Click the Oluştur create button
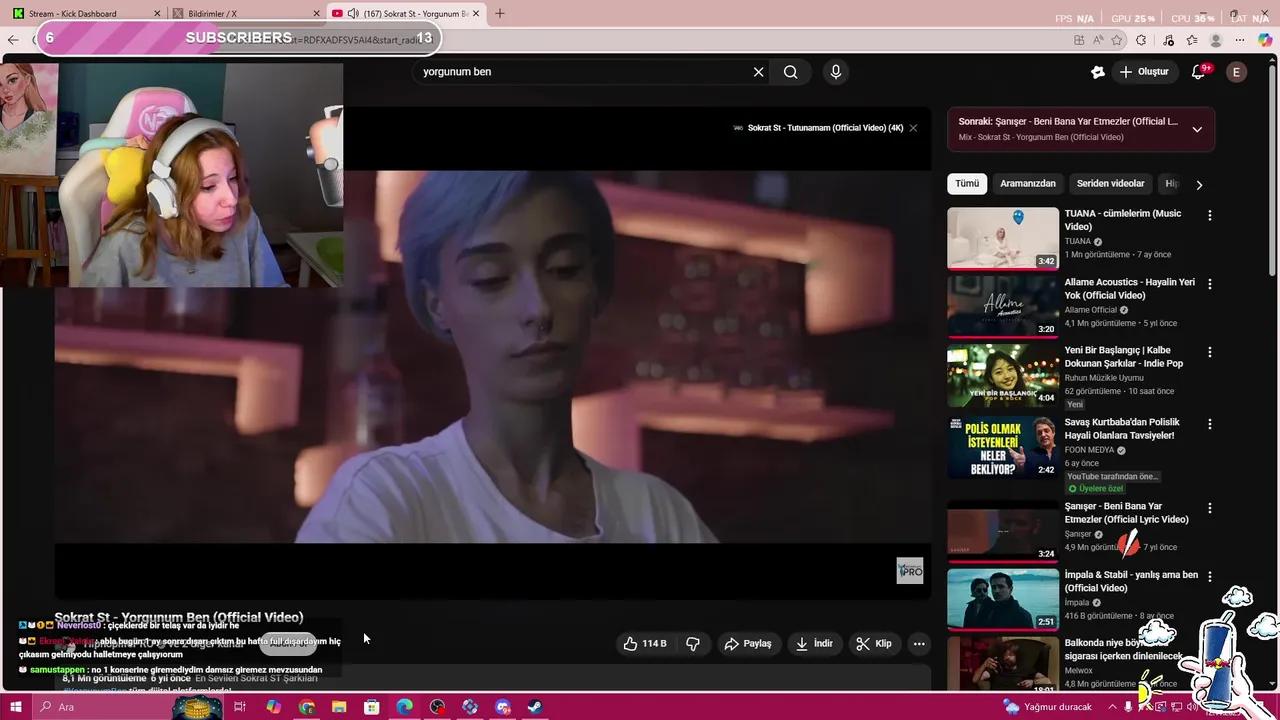 tap(1144, 72)
